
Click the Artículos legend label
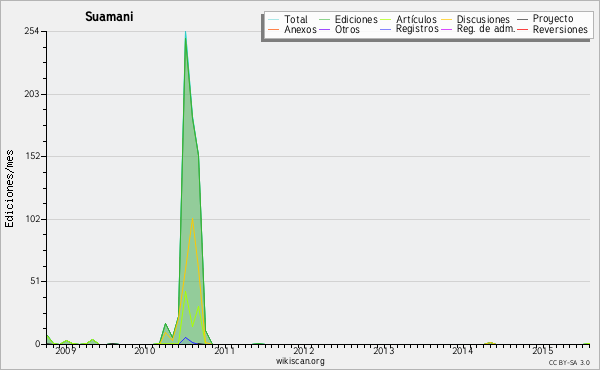(x=416, y=19)
